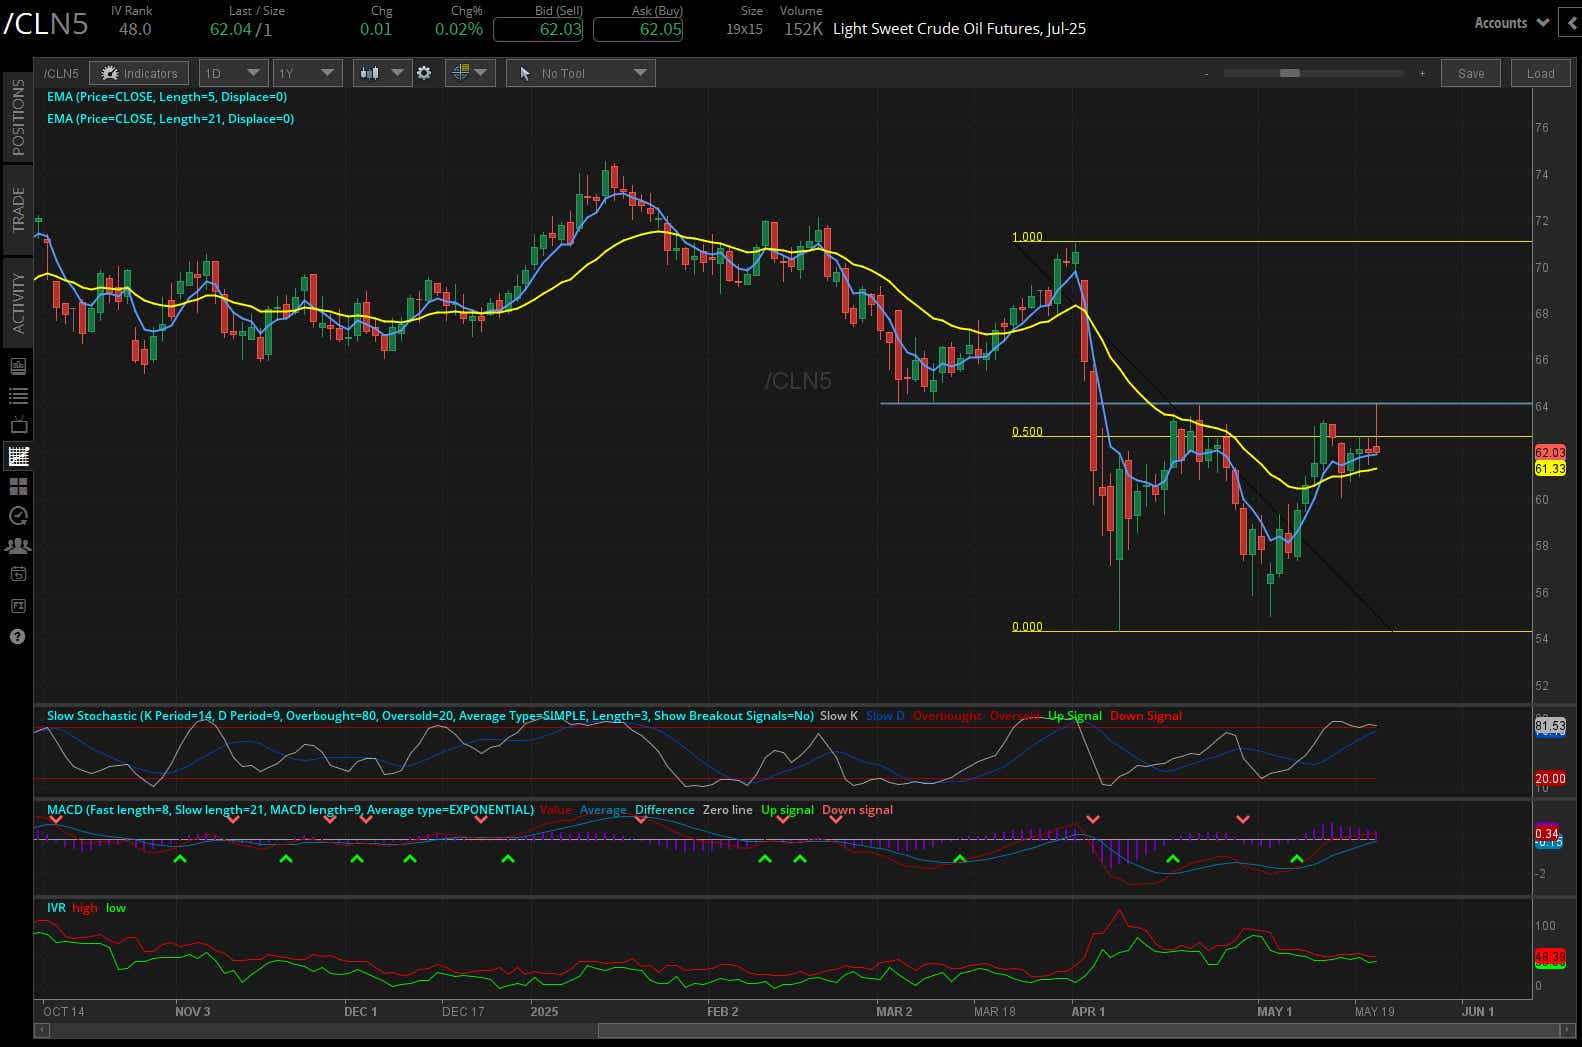This screenshot has width=1582, height=1047.
Task: Click the 0.500 Fibonacci level label
Action: (x=1027, y=432)
